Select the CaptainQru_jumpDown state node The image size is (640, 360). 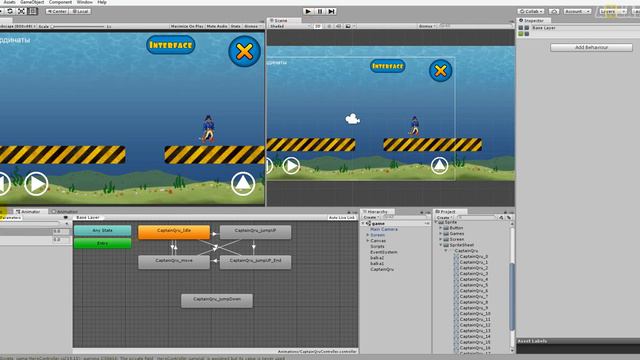click(217, 300)
